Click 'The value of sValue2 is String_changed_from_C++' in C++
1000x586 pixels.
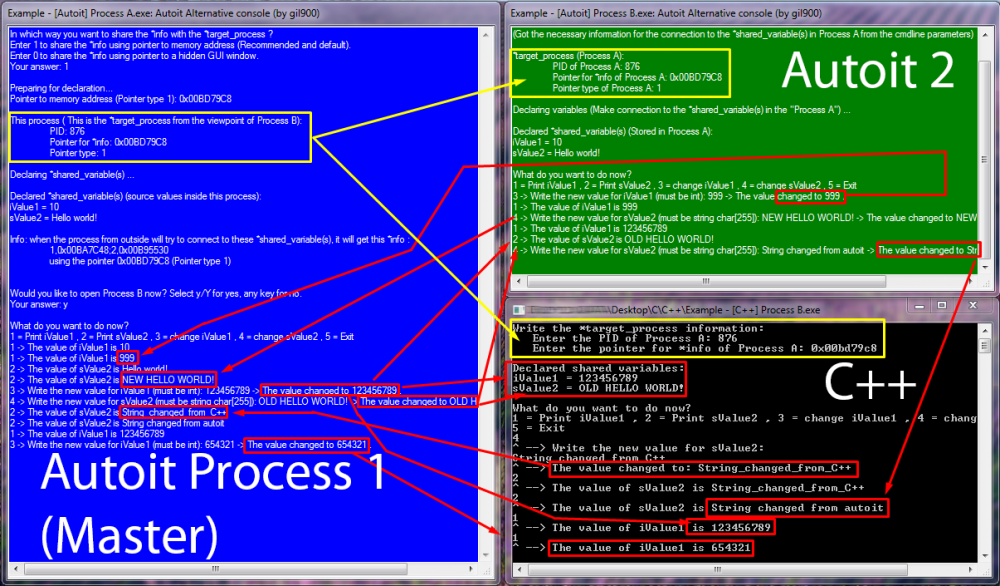708,488
